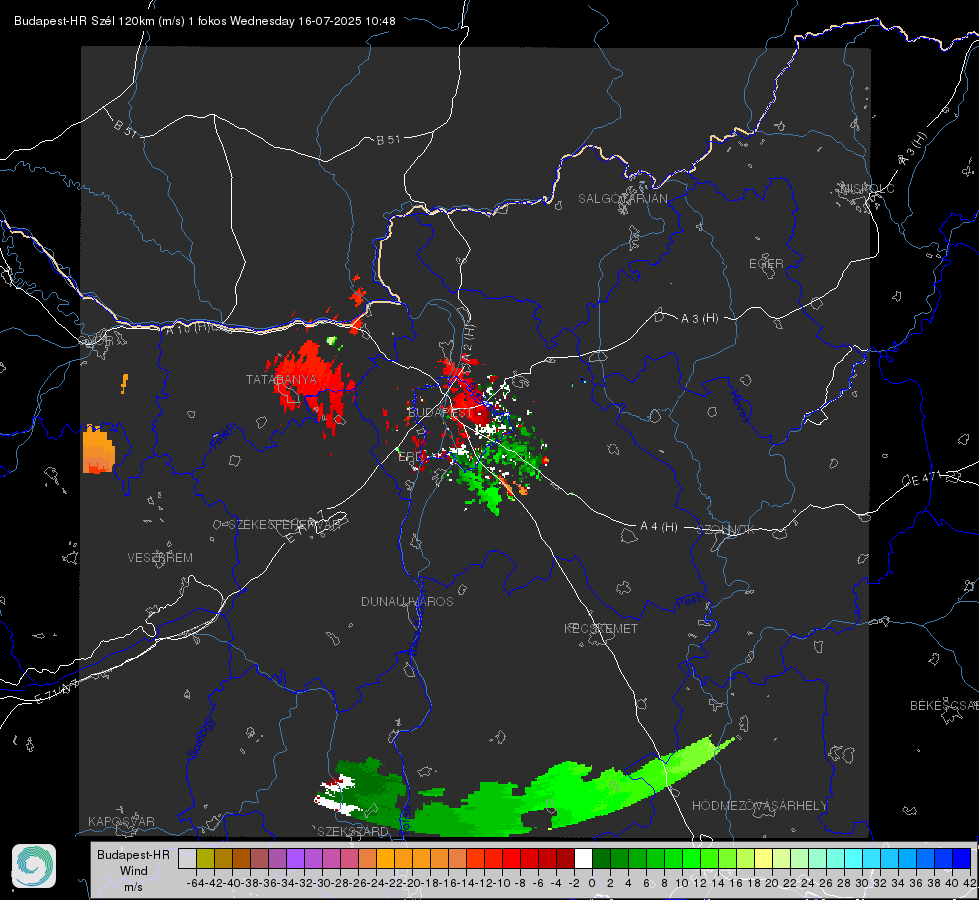
Task: Click the blue 'Heves' county label
Action: pyautogui.click(x=740, y=407)
